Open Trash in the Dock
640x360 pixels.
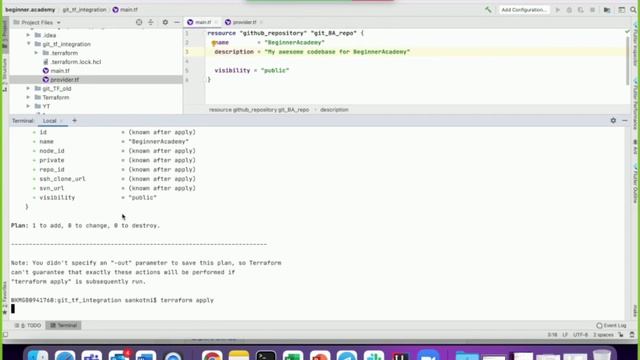pyautogui.click(x=601, y=356)
